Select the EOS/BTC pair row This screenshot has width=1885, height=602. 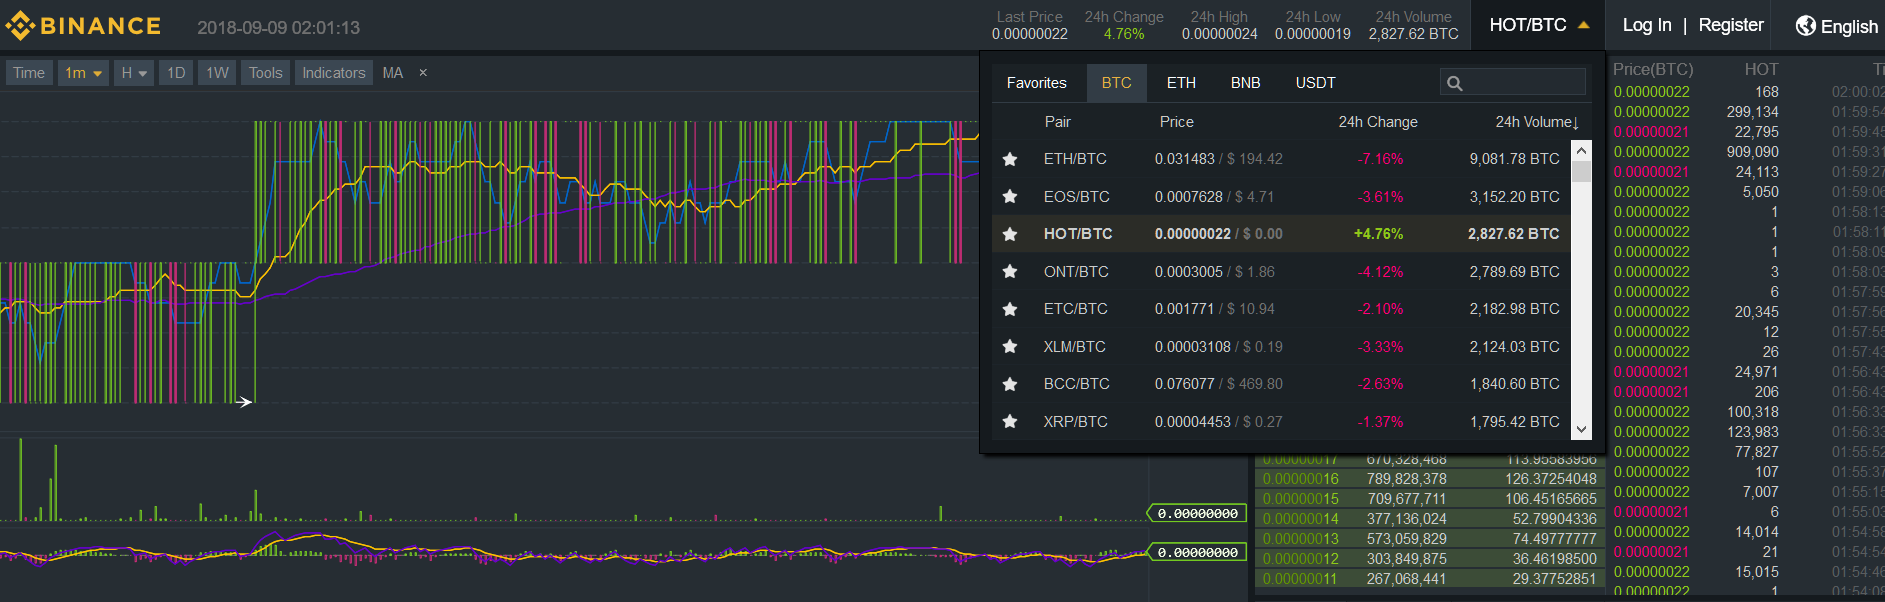(x=1281, y=197)
